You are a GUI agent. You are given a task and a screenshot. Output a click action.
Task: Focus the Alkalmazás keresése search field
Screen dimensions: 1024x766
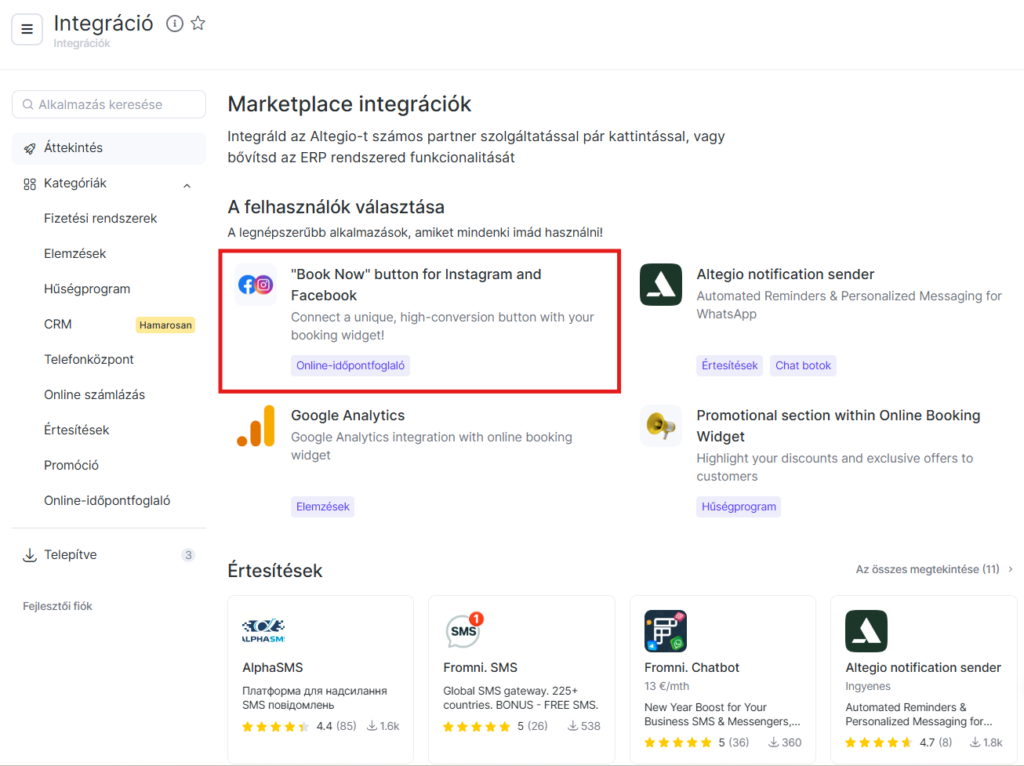110,104
